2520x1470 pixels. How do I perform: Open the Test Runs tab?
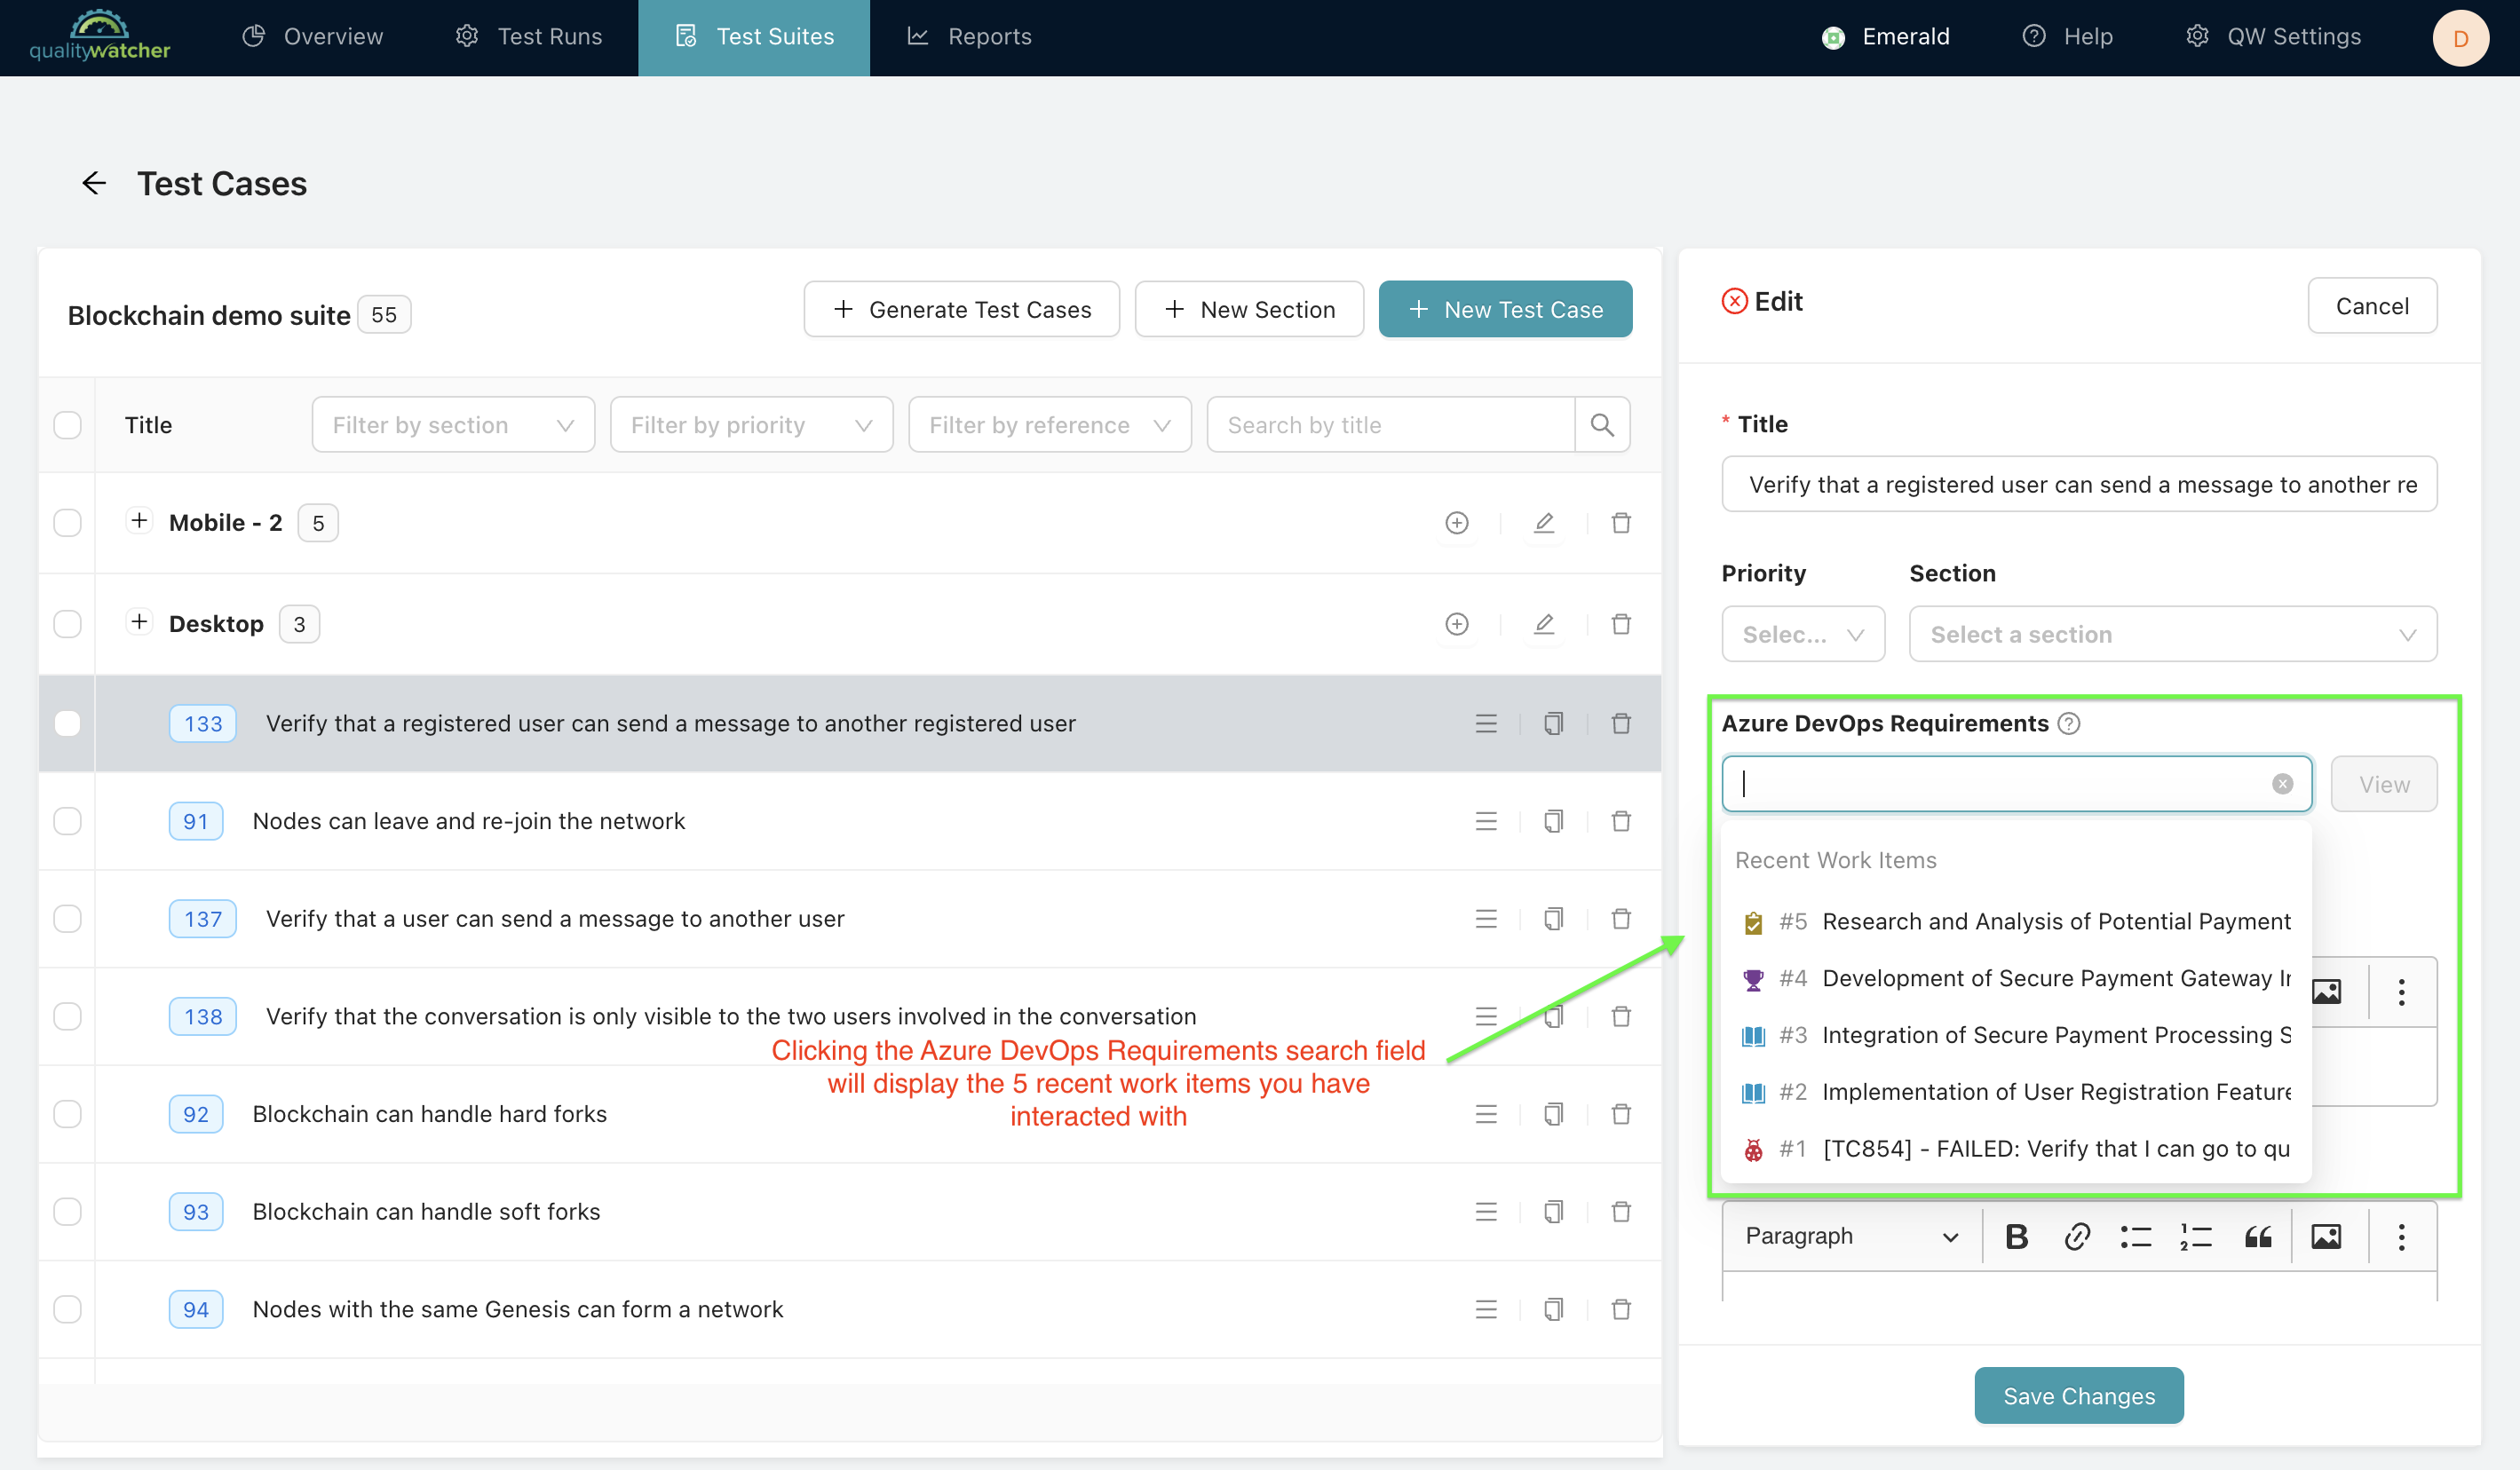pyautogui.click(x=528, y=37)
